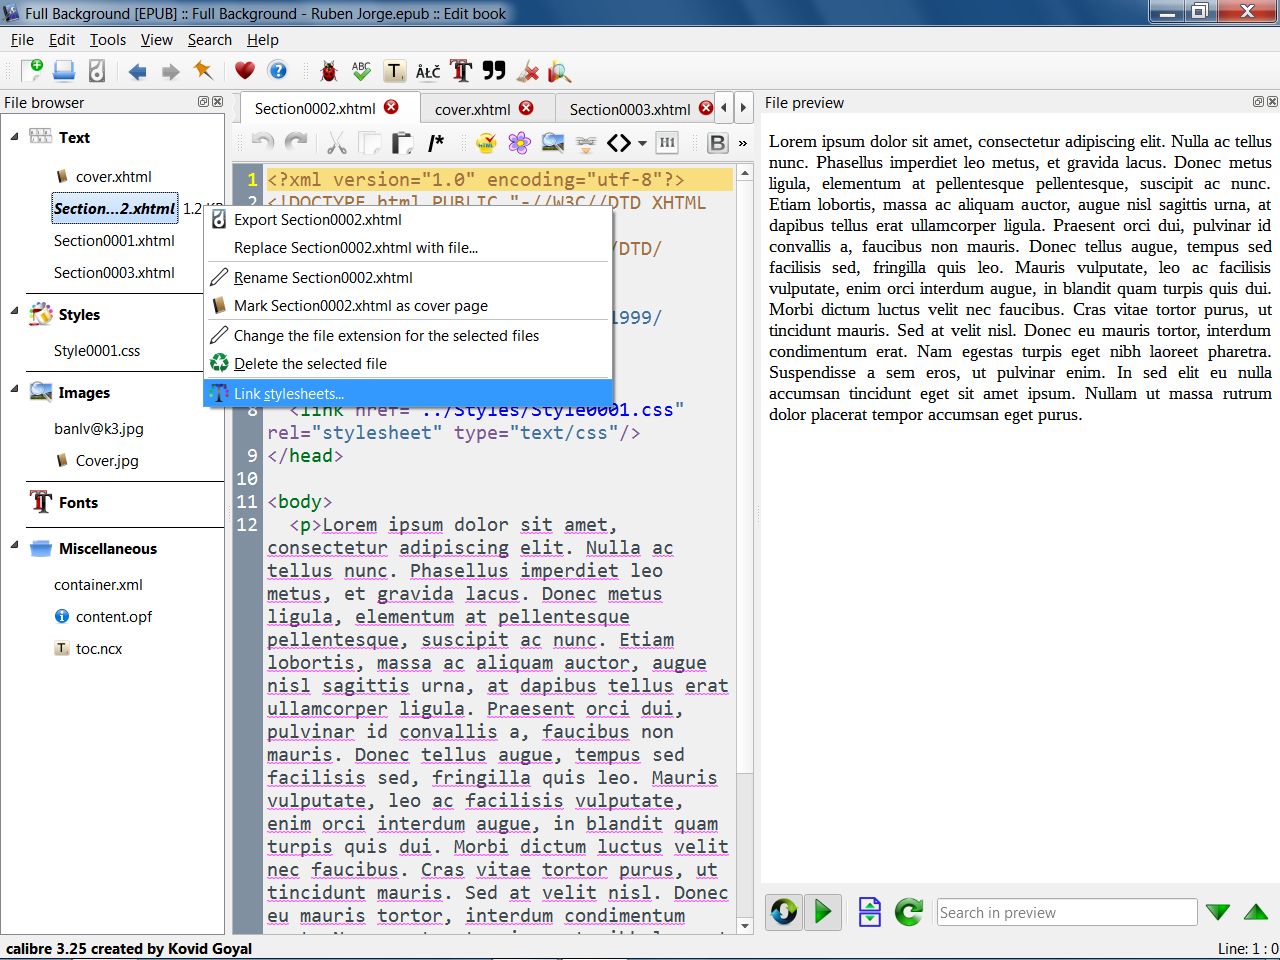
Task: Choose Link stylesheets from context menu
Action: (289, 393)
